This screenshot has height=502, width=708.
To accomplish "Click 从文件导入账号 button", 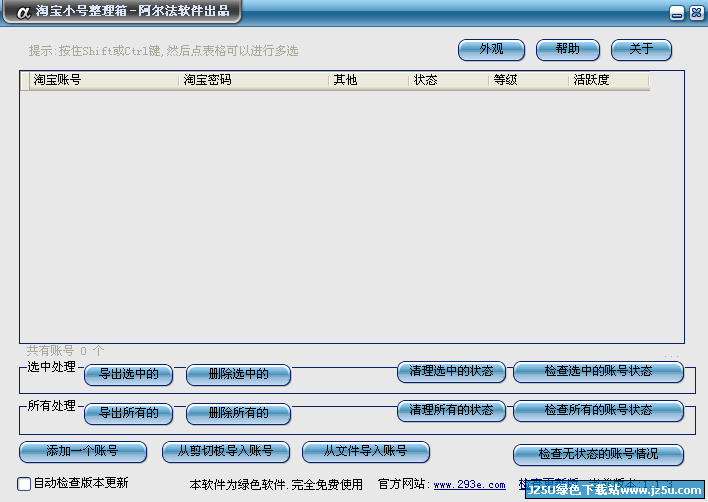I will coord(366,451).
